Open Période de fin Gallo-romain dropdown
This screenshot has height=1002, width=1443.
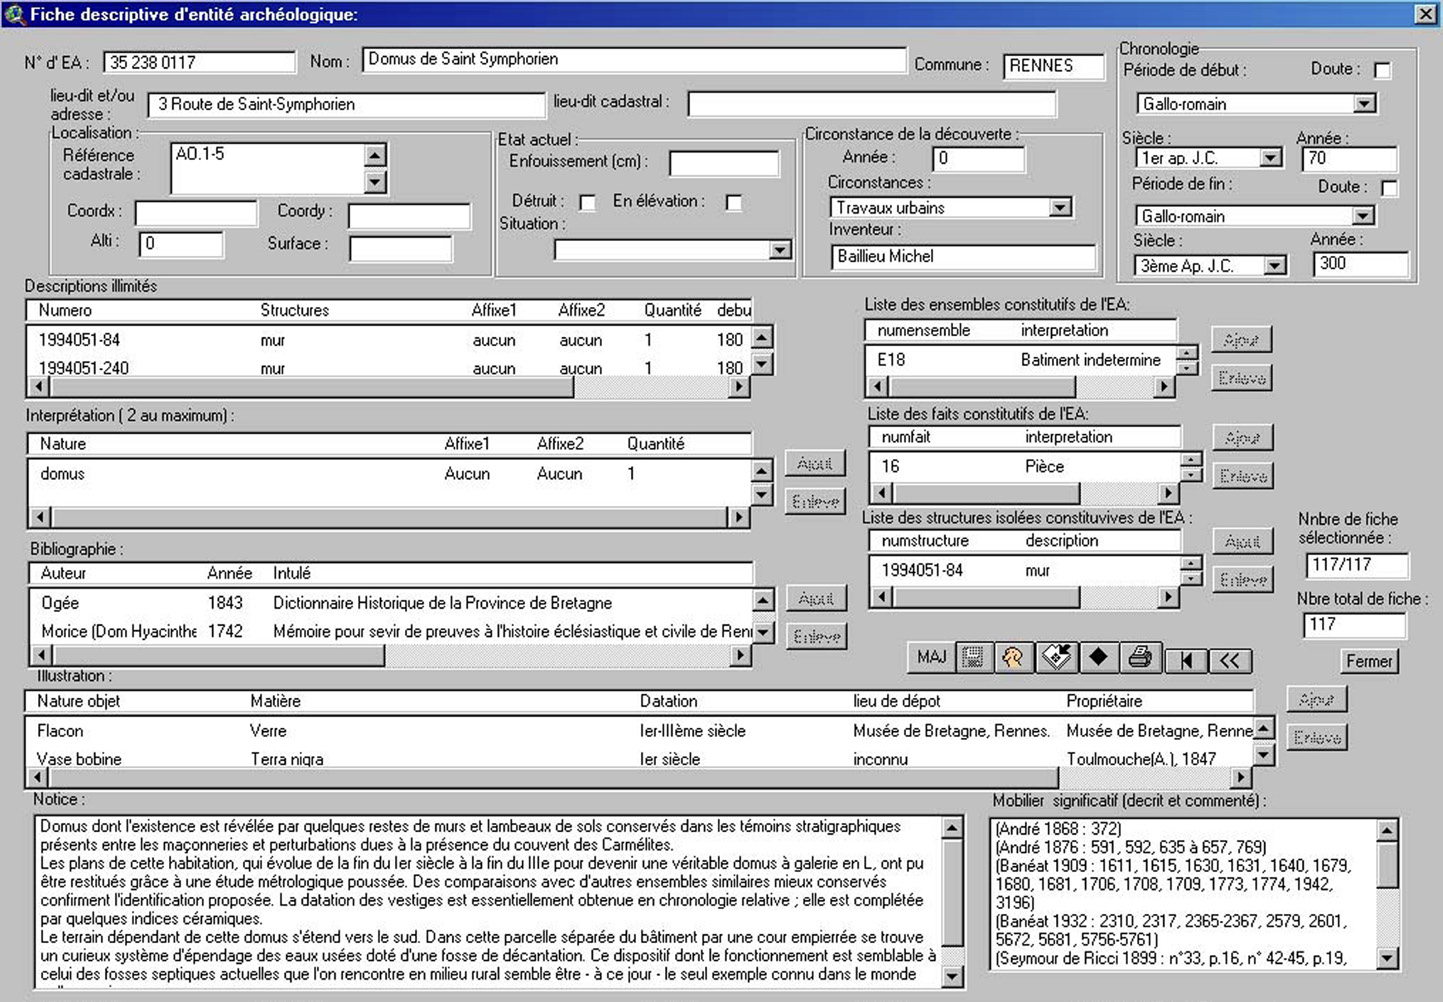1362,216
